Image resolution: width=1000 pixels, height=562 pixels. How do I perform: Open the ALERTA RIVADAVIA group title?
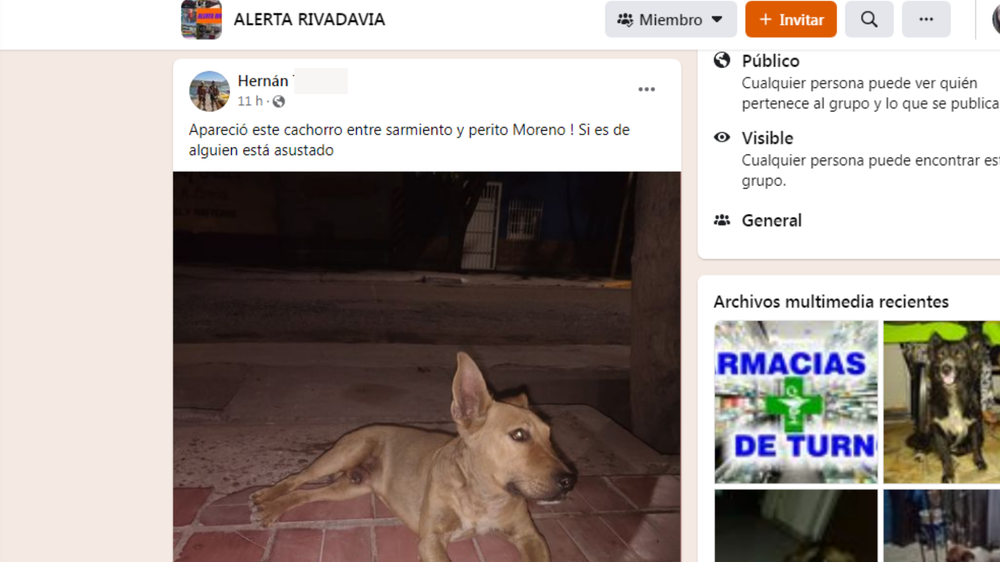coord(309,20)
